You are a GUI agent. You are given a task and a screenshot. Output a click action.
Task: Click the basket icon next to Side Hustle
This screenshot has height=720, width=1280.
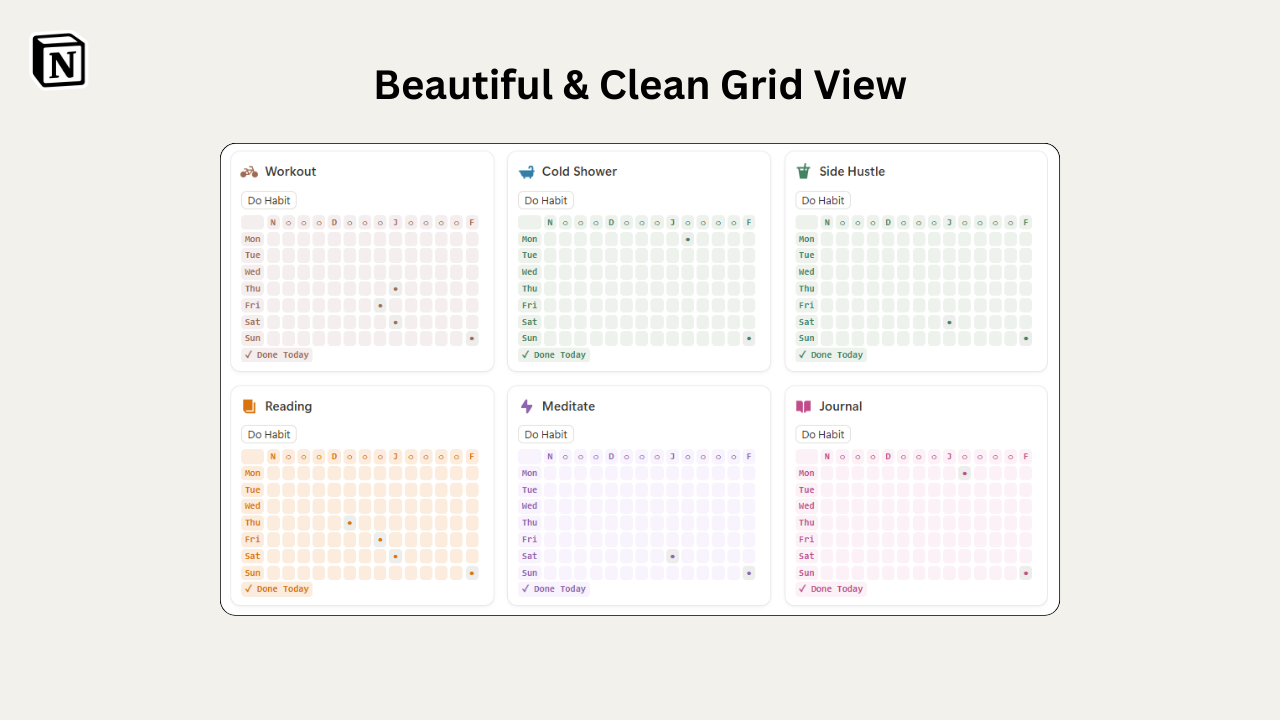pyautogui.click(x=802, y=171)
